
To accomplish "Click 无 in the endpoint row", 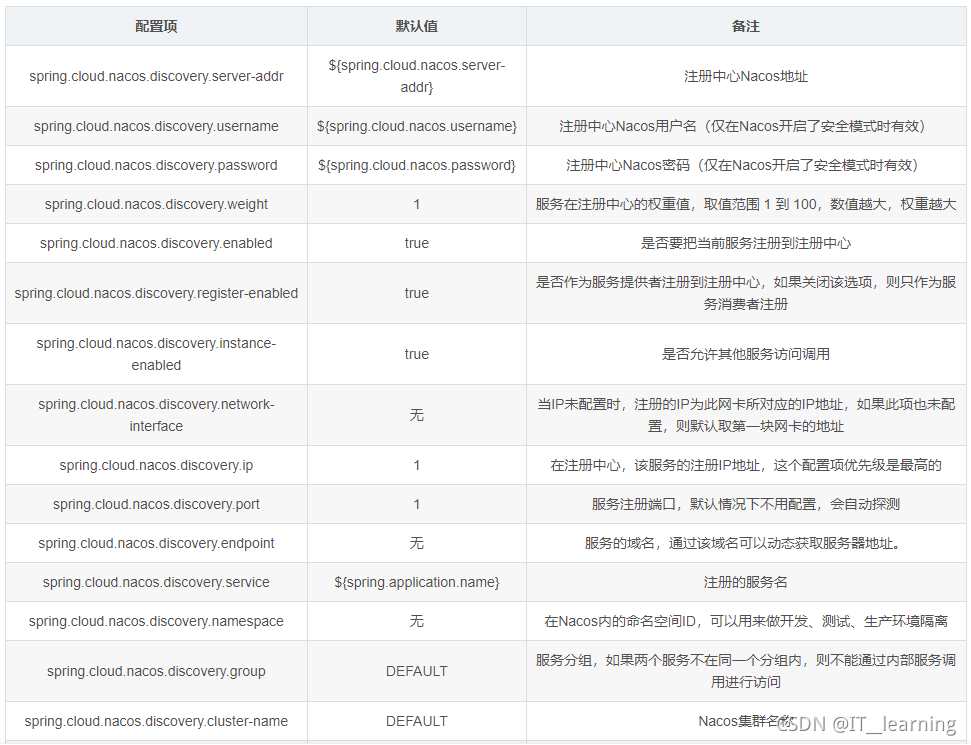I will click(417, 543).
